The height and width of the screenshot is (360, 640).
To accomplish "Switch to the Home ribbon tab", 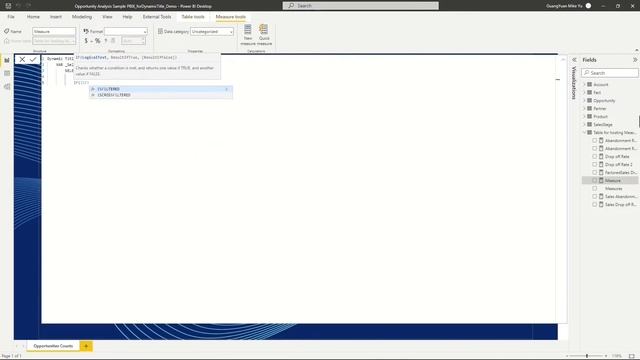I will pos(33,17).
